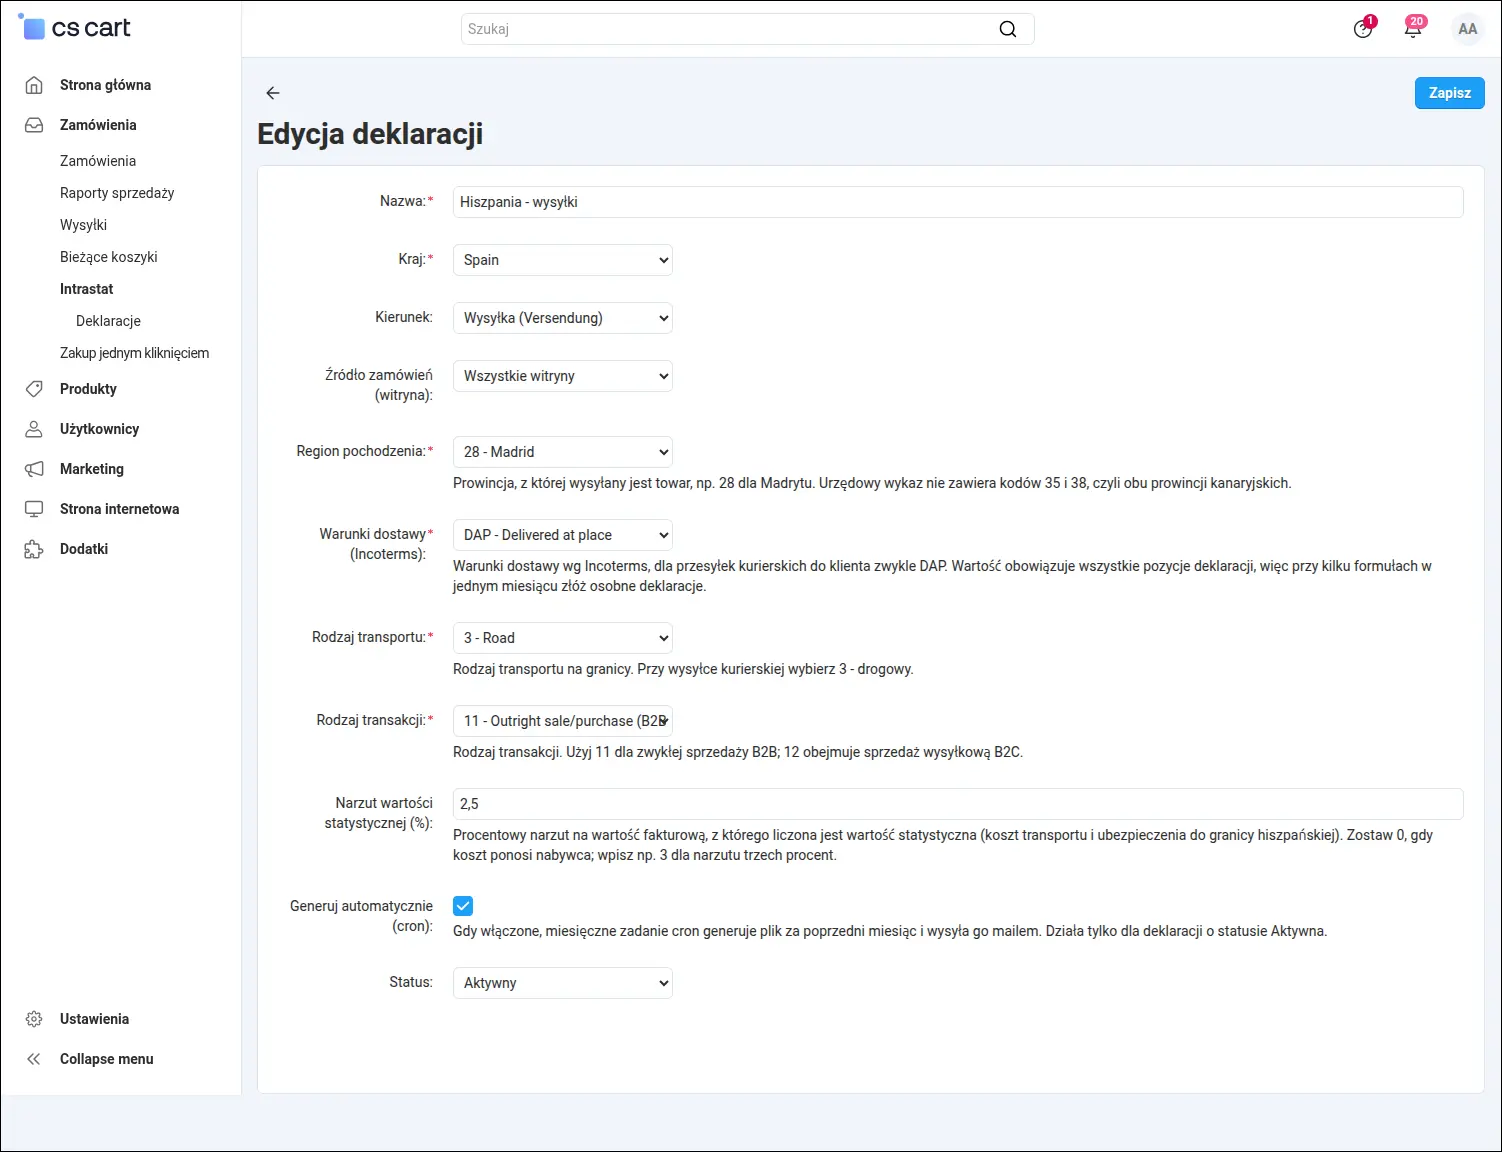Click the Zapisz button
This screenshot has height=1152, width=1502.
tap(1449, 93)
